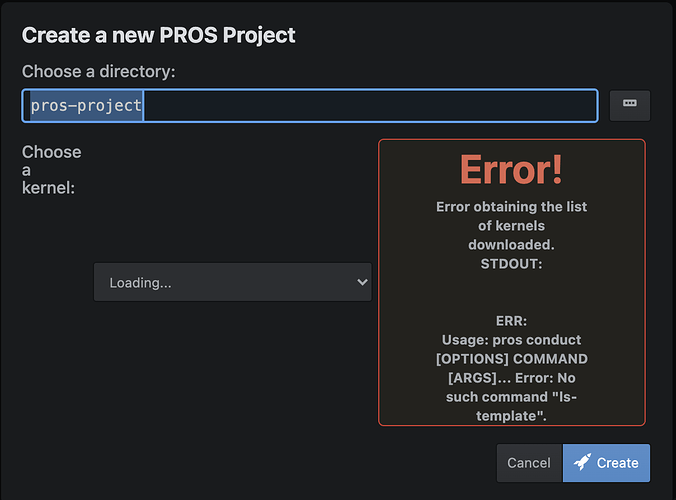Click the 'Usage: pros conduct' line
The image size is (676, 500).
(511, 340)
